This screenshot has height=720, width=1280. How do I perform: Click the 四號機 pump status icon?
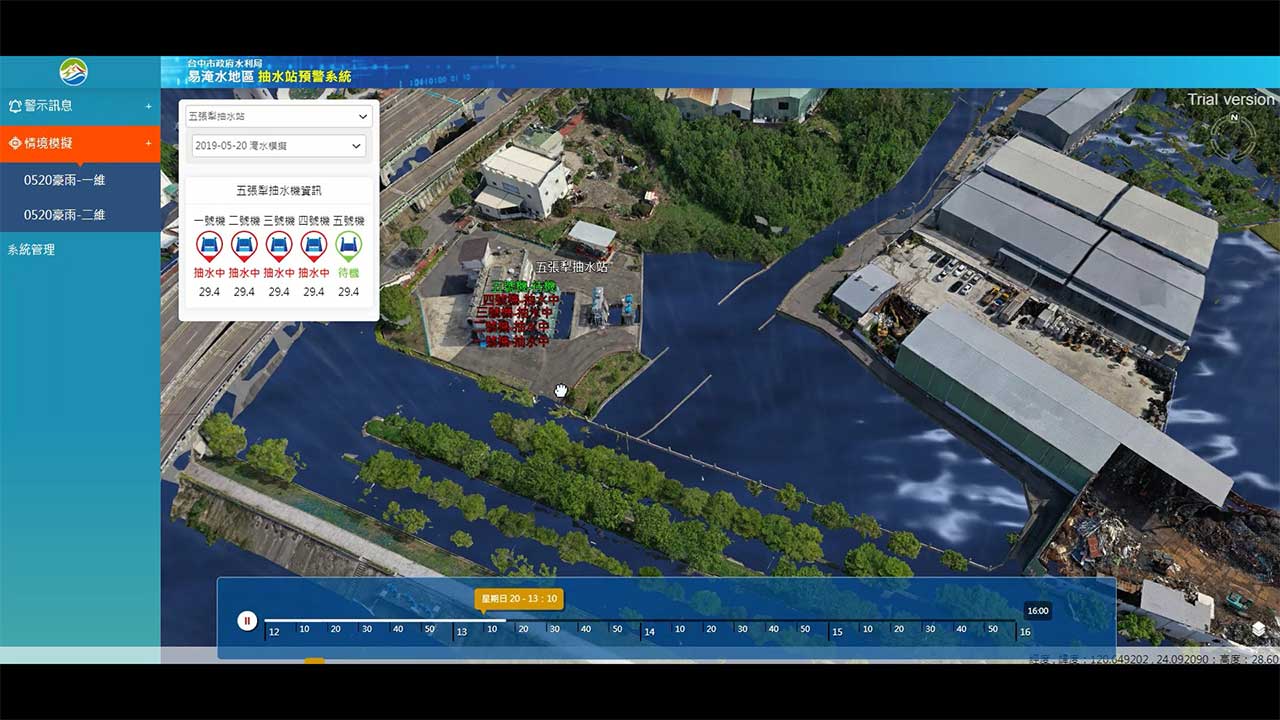[314, 245]
